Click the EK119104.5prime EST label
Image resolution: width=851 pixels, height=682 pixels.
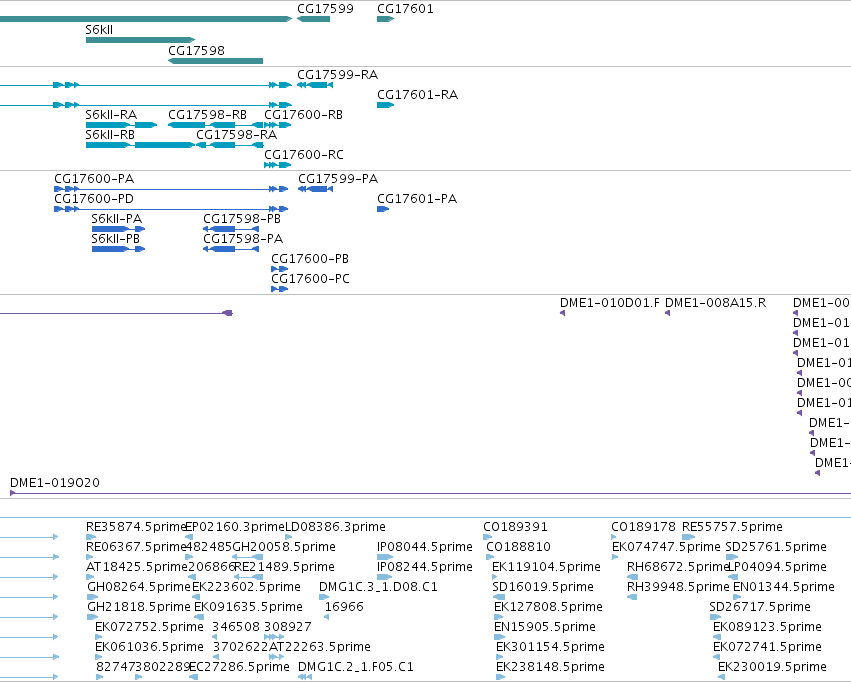pyautogui.click(x=547, y=567)
